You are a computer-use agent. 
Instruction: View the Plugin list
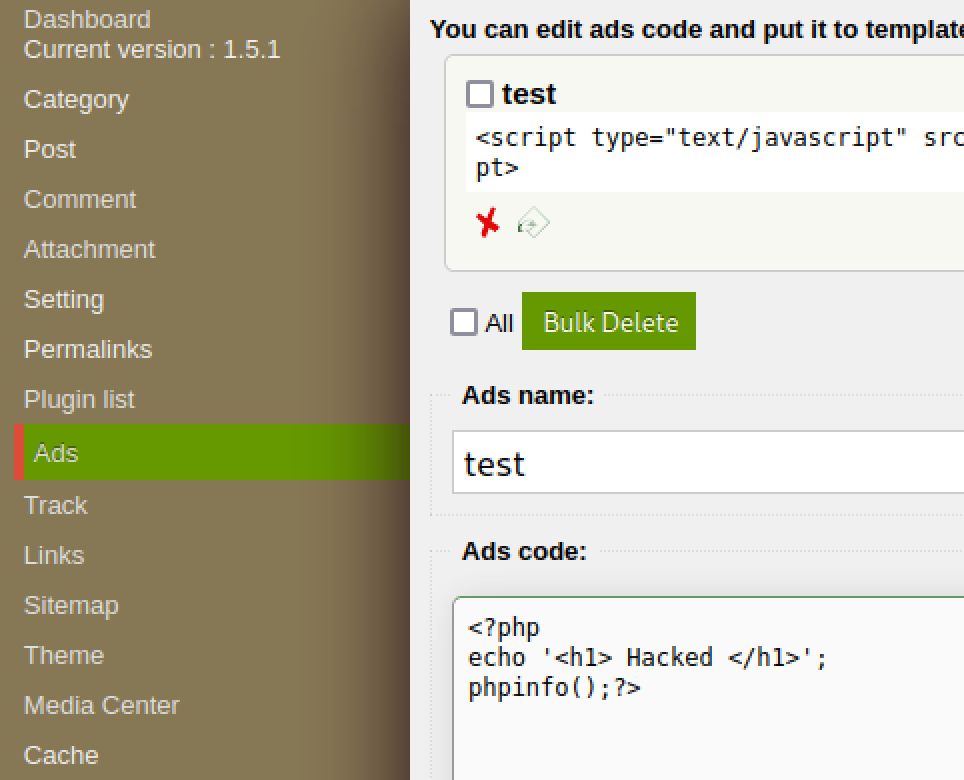[79, 400]
